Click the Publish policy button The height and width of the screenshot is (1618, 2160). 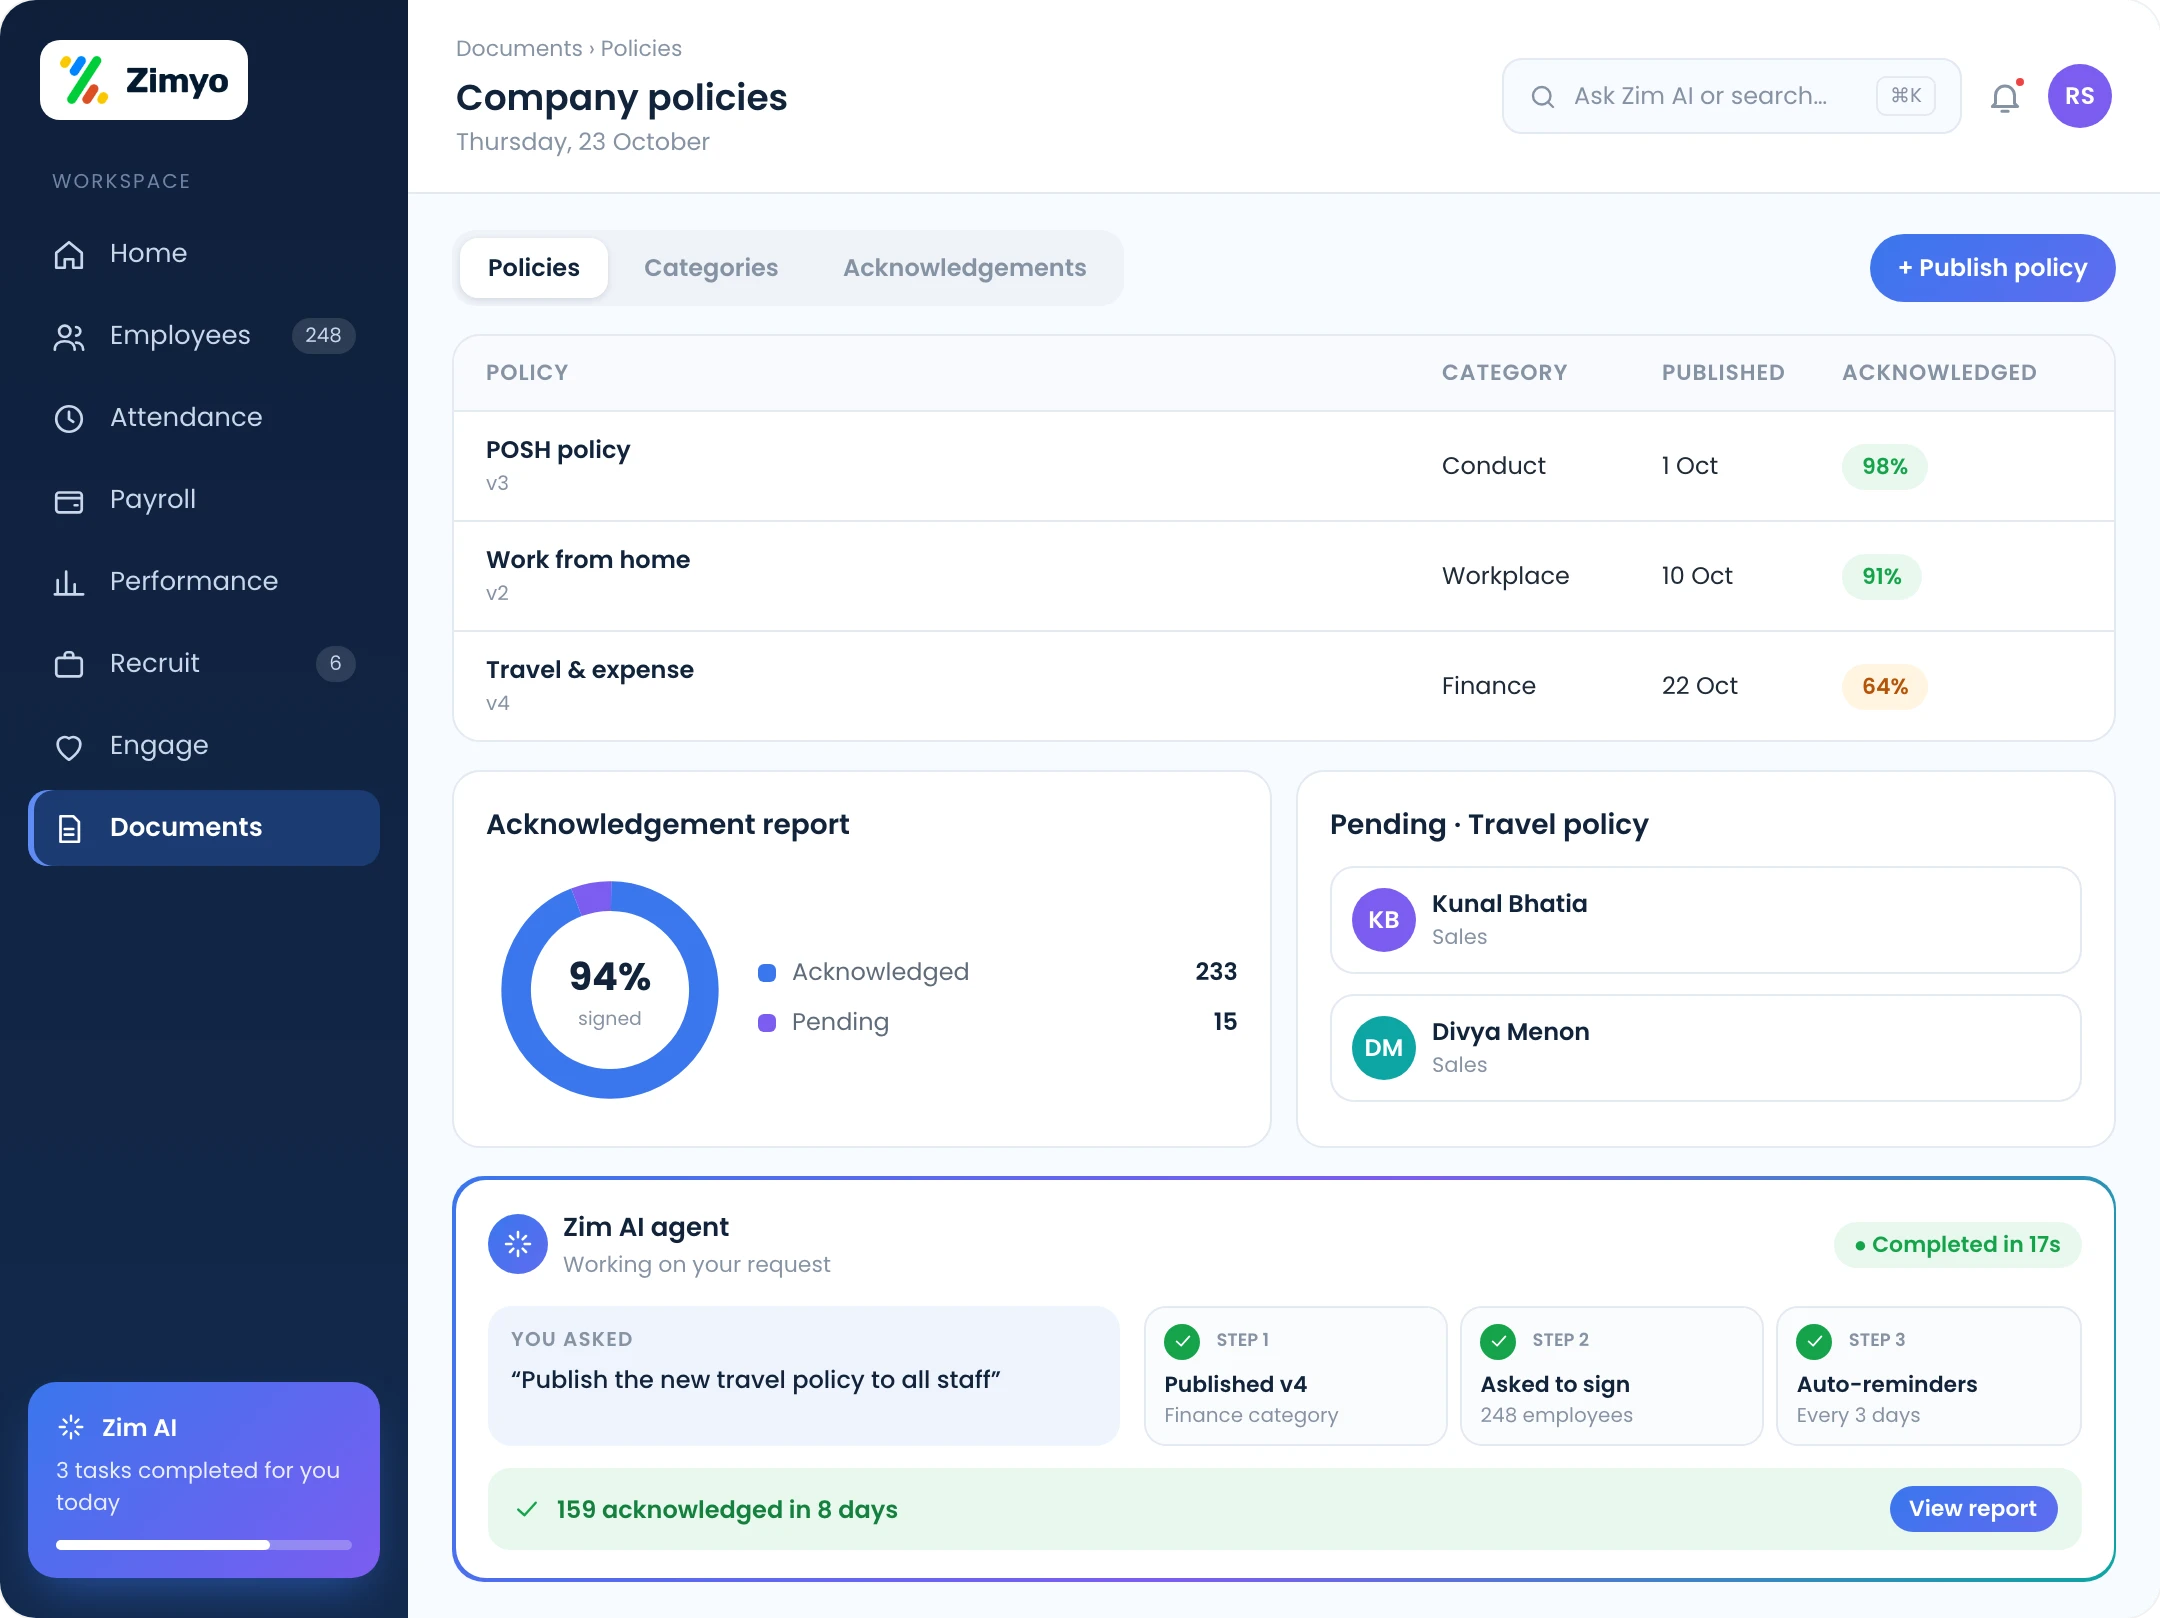pos(1992,268)
